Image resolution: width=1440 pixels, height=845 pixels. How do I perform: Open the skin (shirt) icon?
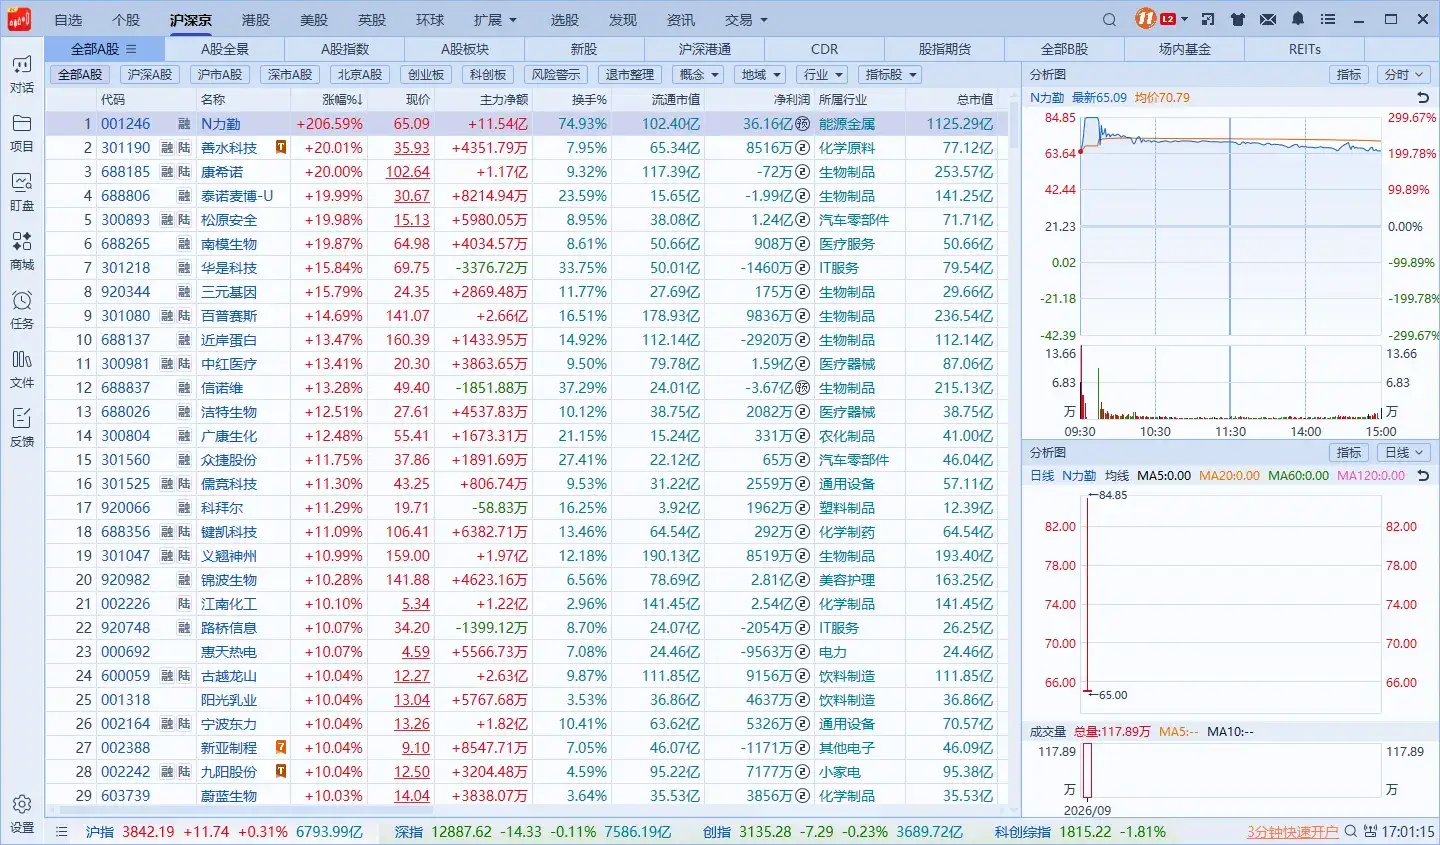[1238, 19]
